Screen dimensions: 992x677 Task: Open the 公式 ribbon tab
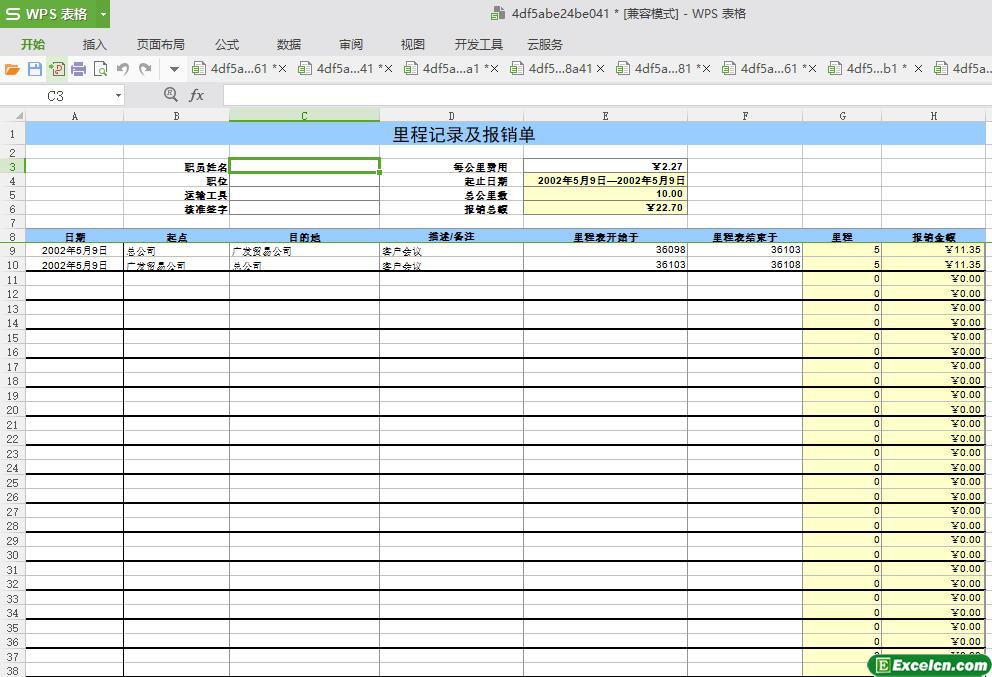227,44
